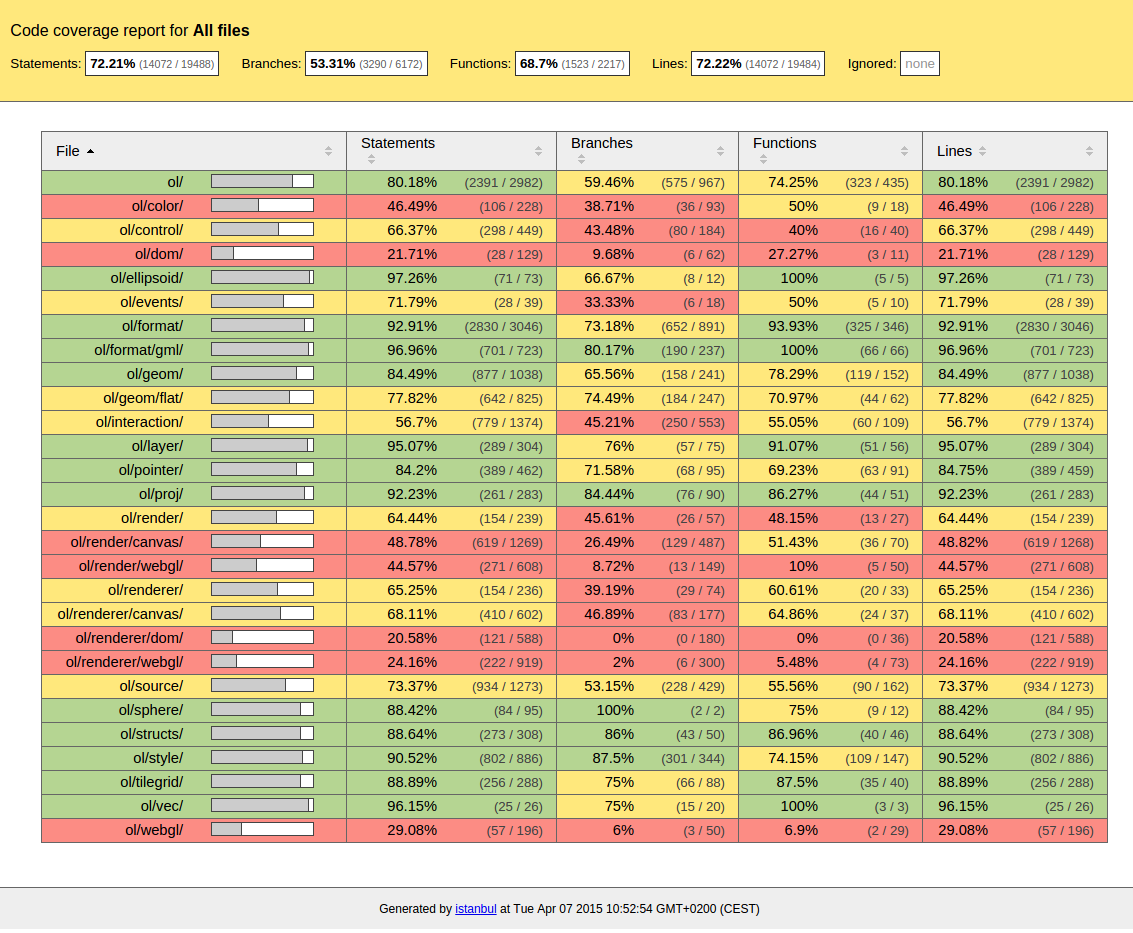Click the Ignored 'none' box in summary
1133x933 pixels.
(x=919, y=64)
